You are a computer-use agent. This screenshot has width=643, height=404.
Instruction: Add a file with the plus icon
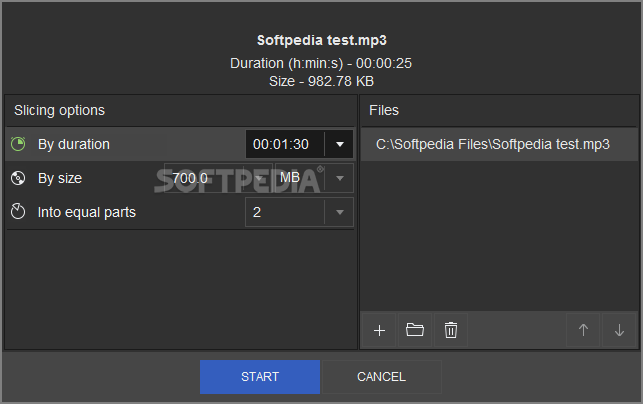click(379, 330)
